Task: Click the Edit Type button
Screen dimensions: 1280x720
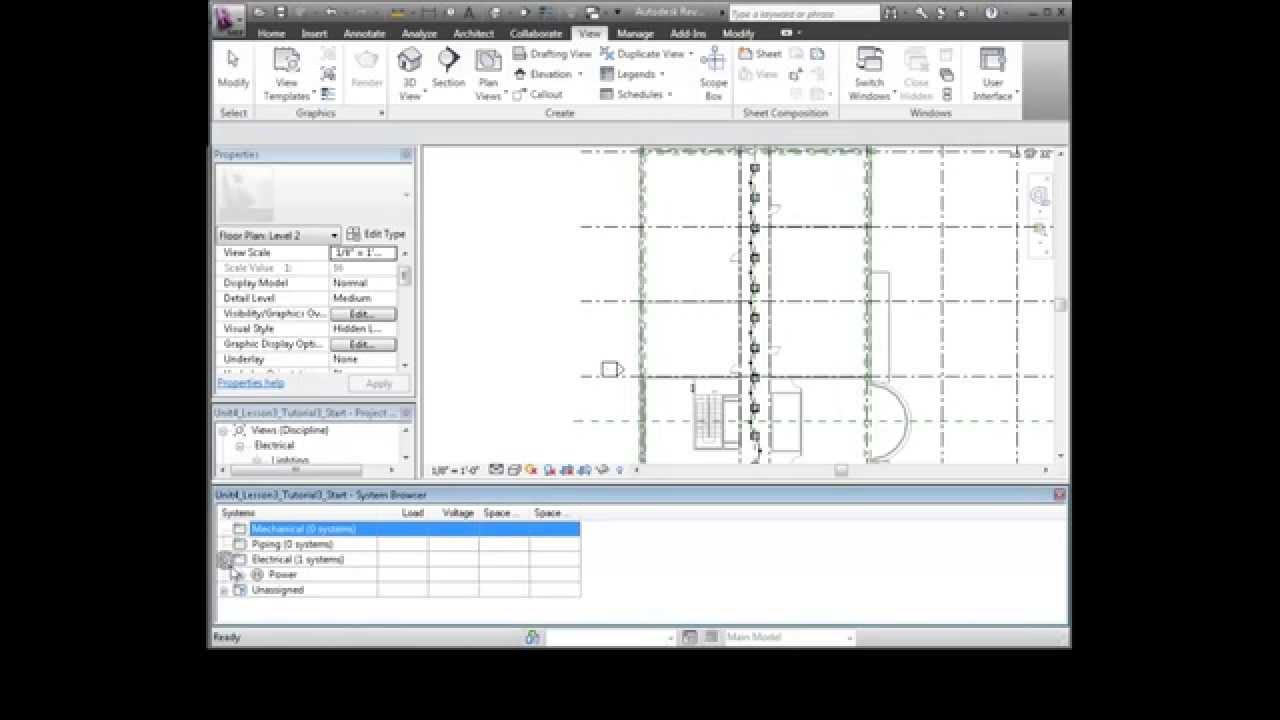Action: point(377,233)
